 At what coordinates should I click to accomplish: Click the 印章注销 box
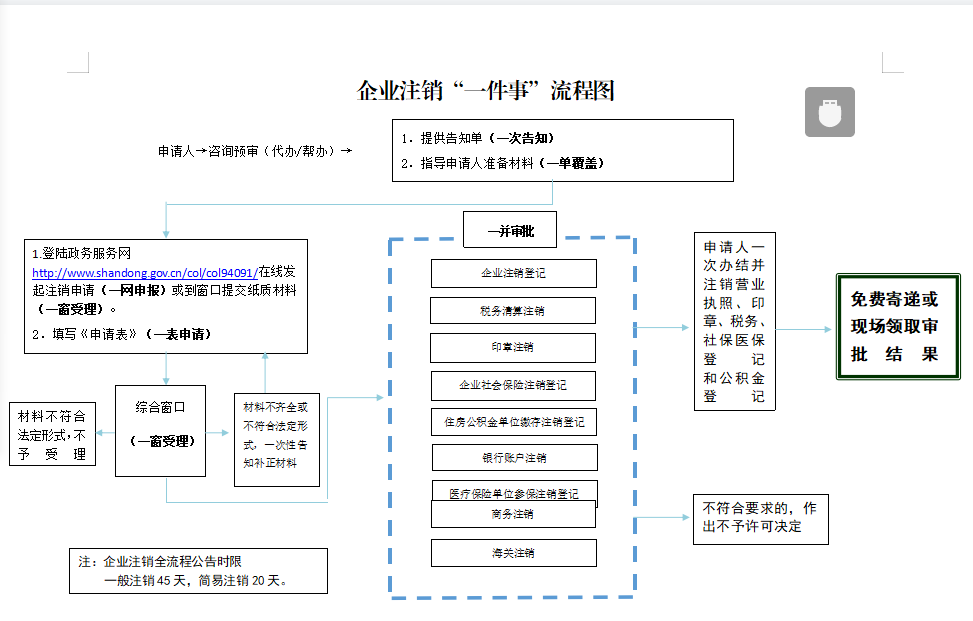tap(512, 347)
